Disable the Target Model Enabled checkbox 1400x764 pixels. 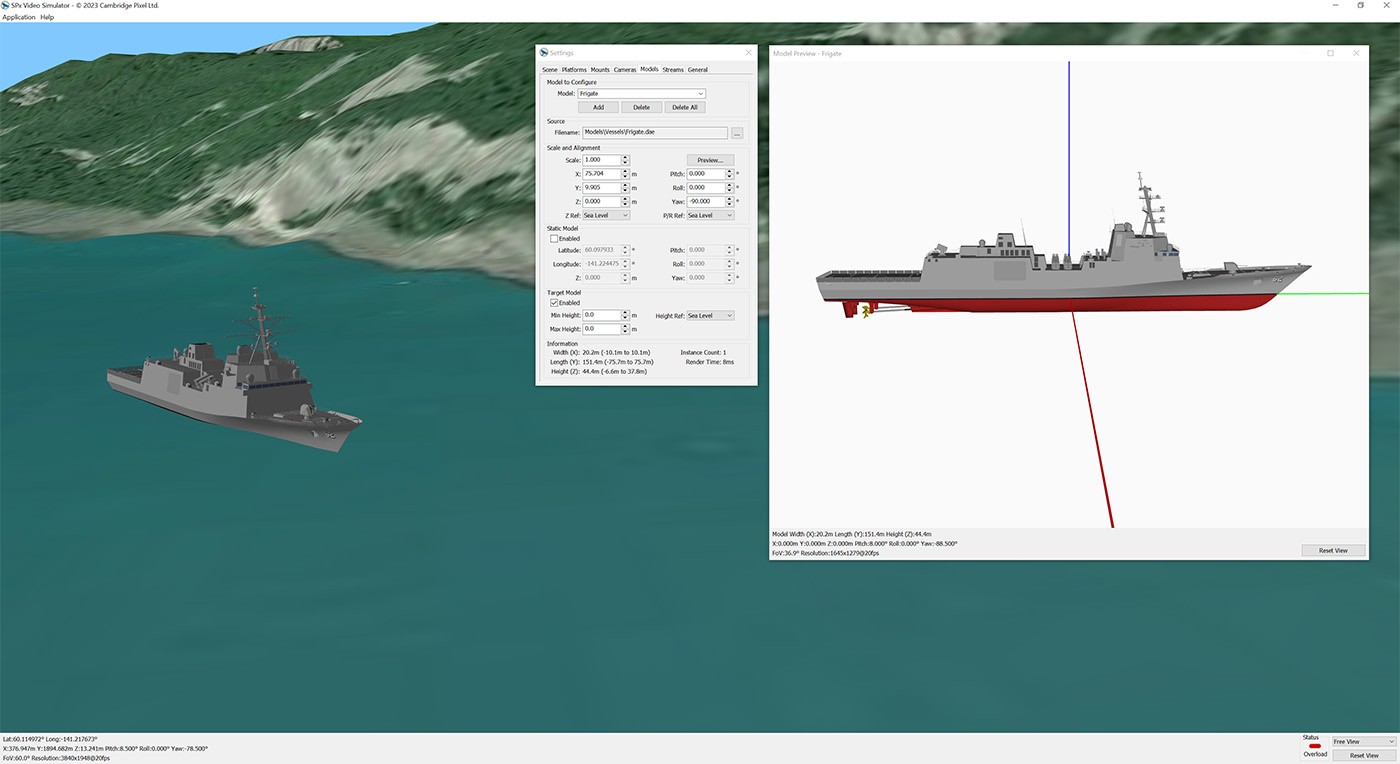(554, 302)
